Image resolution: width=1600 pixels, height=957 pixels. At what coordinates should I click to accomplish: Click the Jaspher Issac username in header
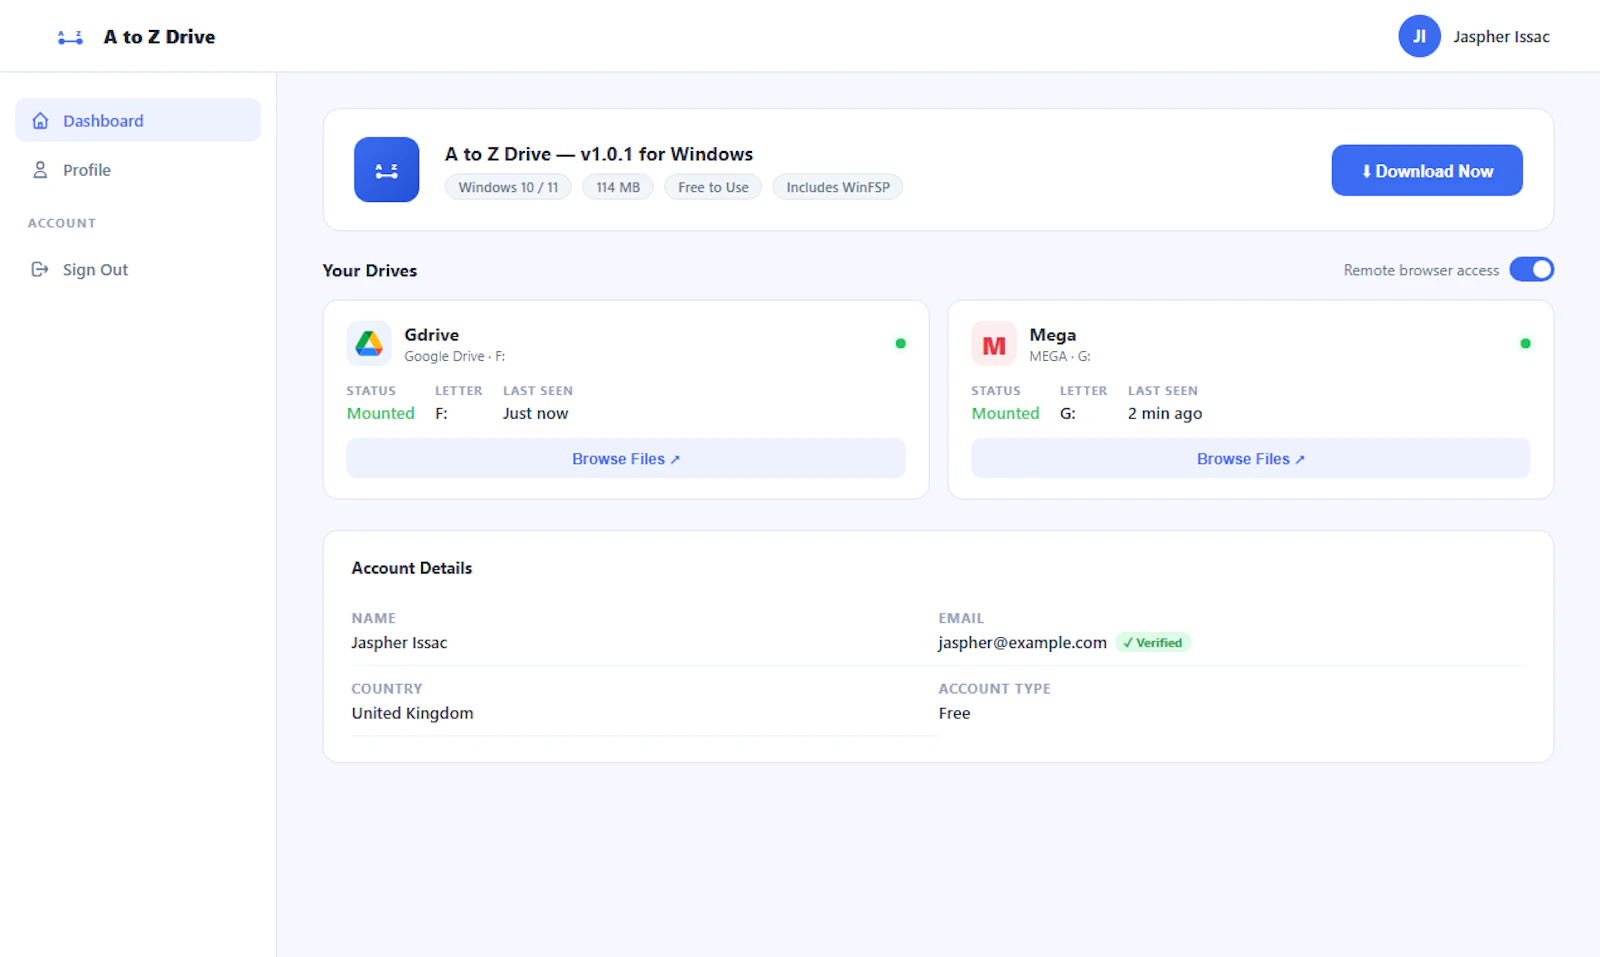click(x=1501, y=37)
